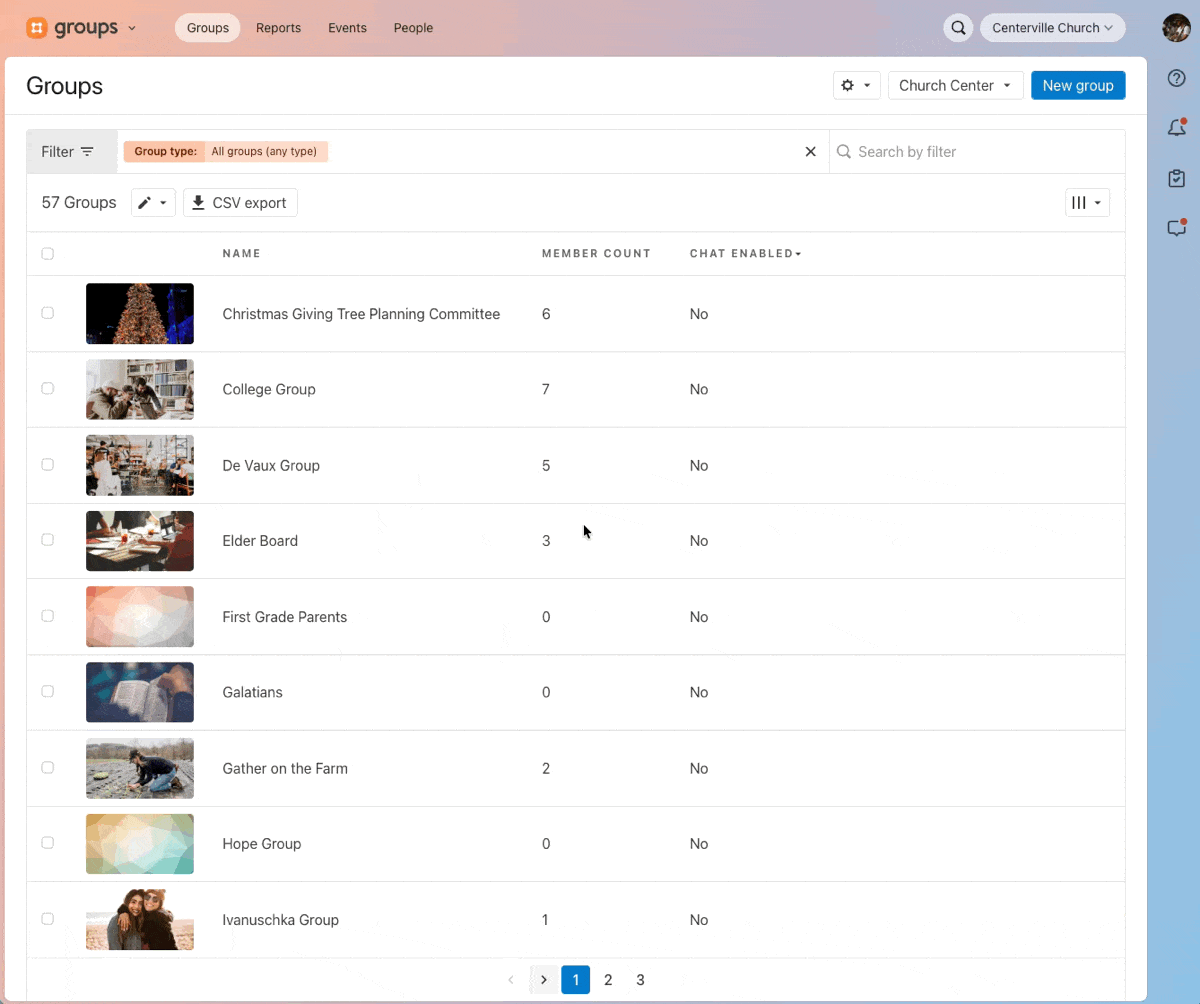Click the Filter button
1200x1004 pixels.
tap(71, 152)
